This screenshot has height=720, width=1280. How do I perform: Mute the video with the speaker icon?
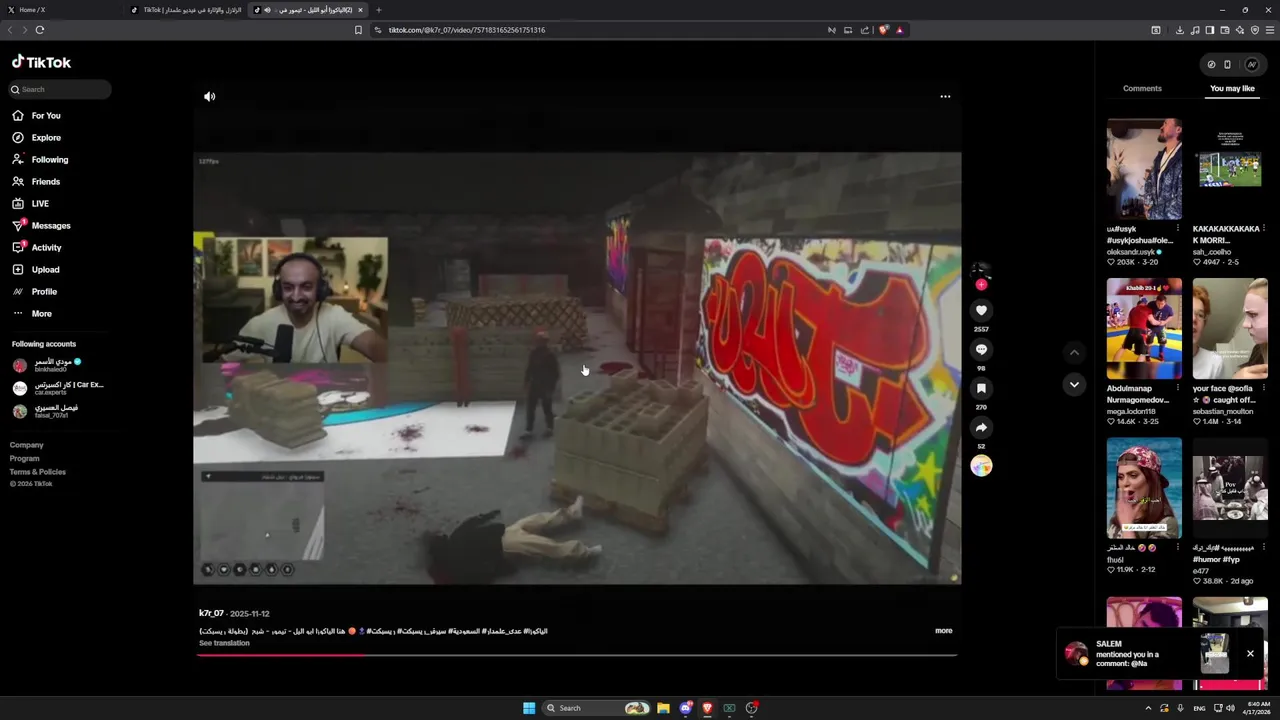pos(209,96)
